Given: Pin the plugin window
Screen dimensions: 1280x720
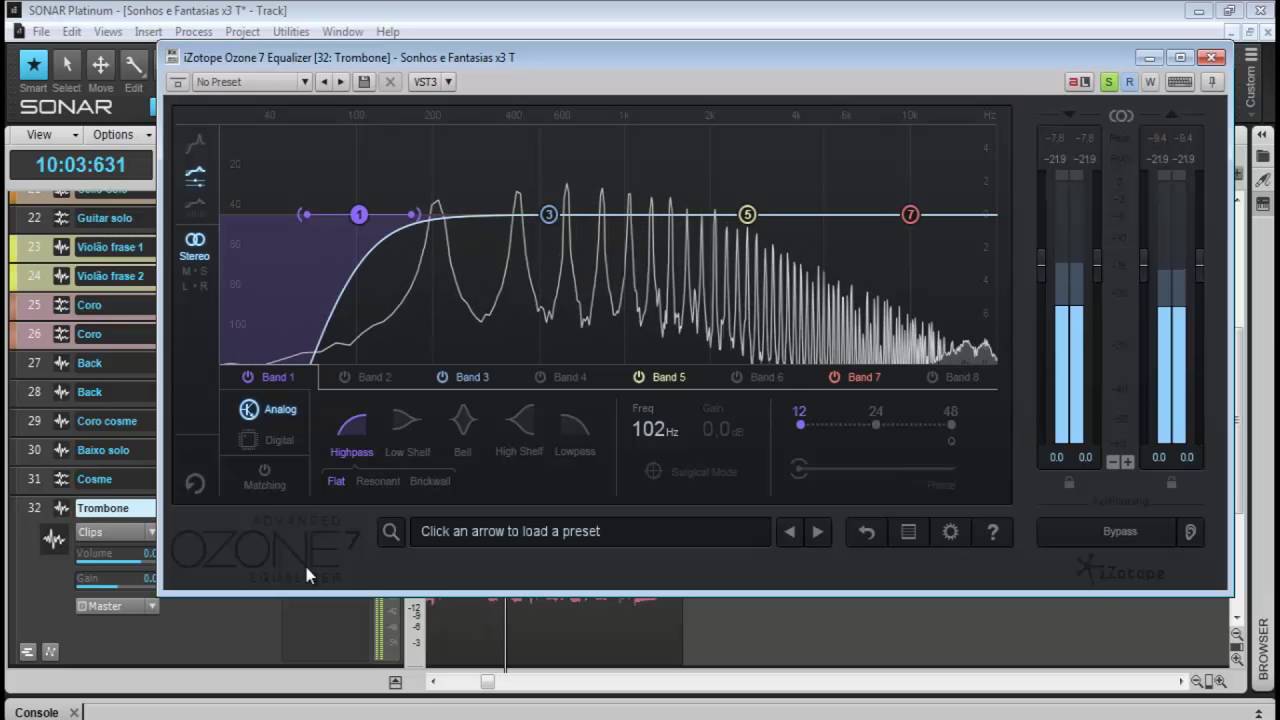Looking at the screenshot, I should pyautogui.click(x=1212, y=82).
